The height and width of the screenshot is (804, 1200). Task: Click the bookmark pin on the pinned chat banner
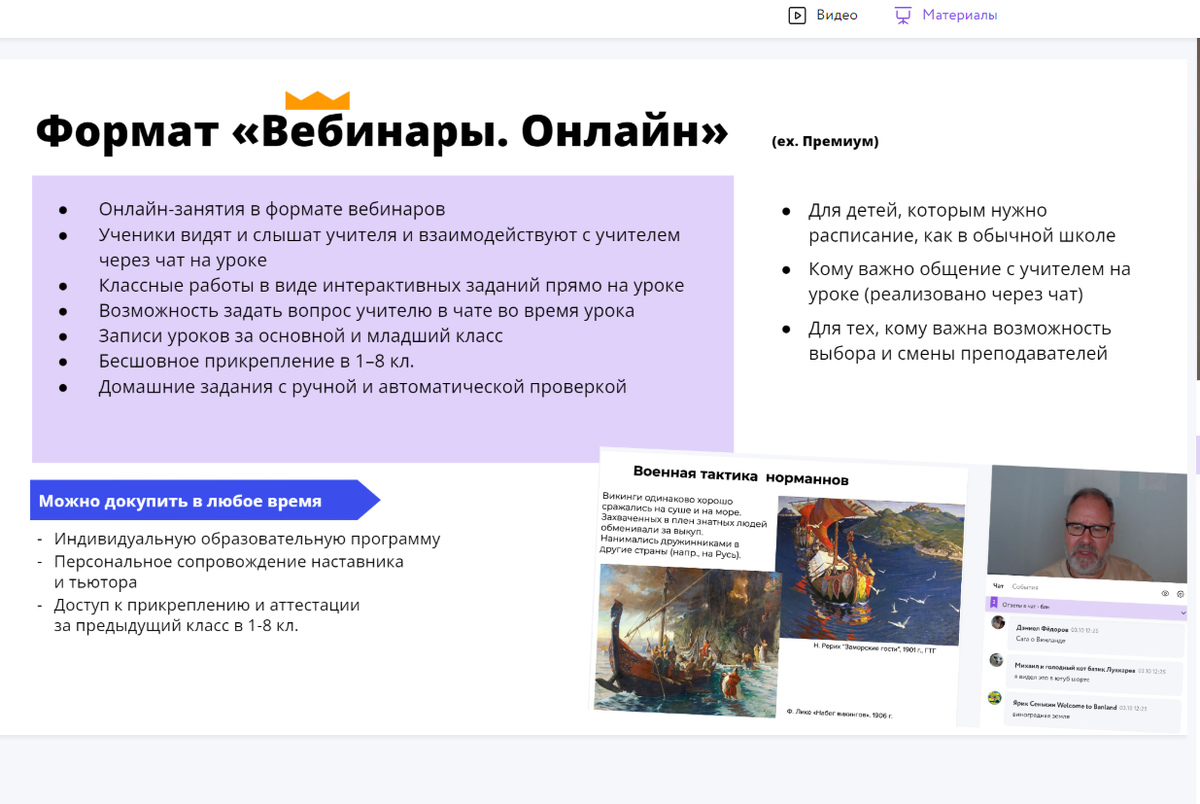[994, 602]
